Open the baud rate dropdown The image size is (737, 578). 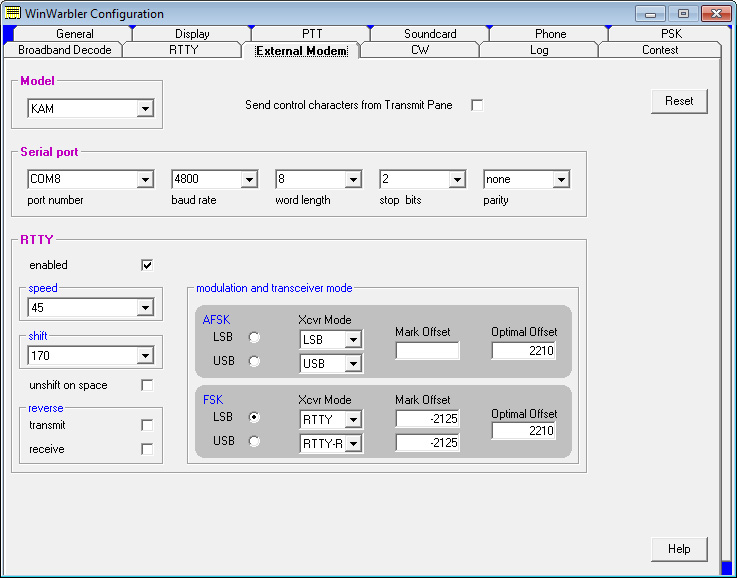pyautogui.click(x=249, y=180)
